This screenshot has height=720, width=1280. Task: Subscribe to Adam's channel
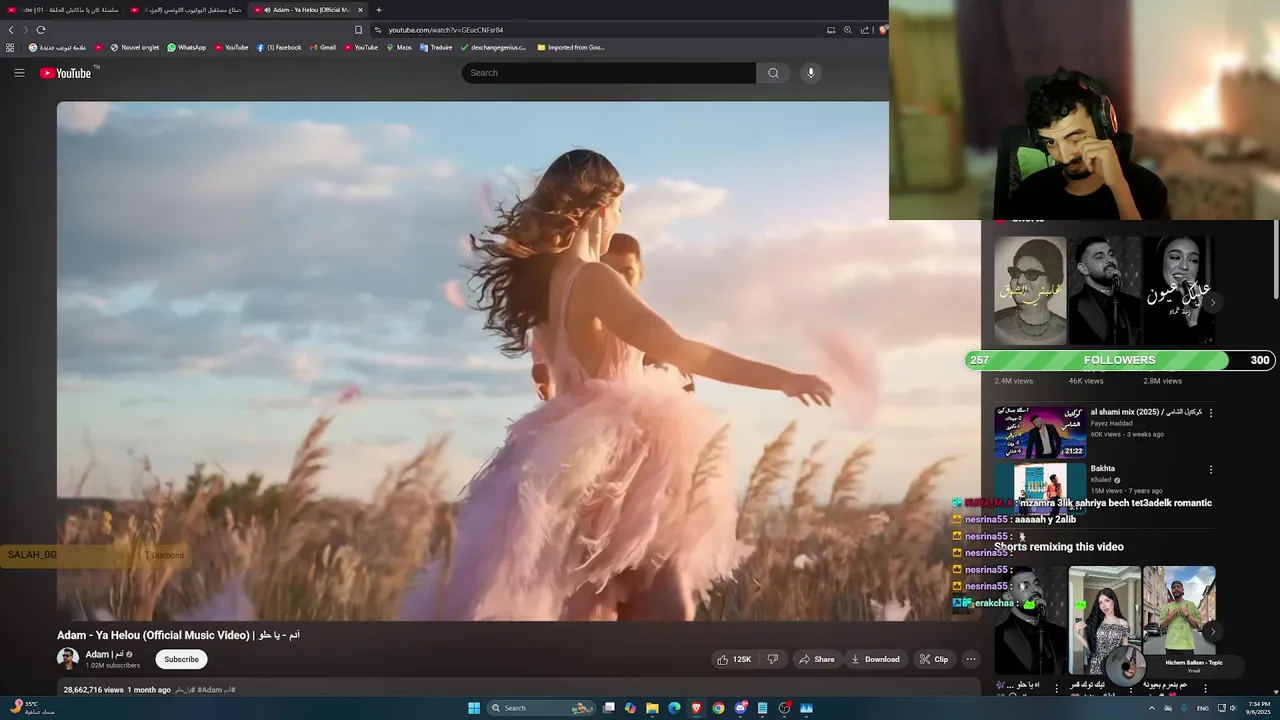[x=181, y=659]
